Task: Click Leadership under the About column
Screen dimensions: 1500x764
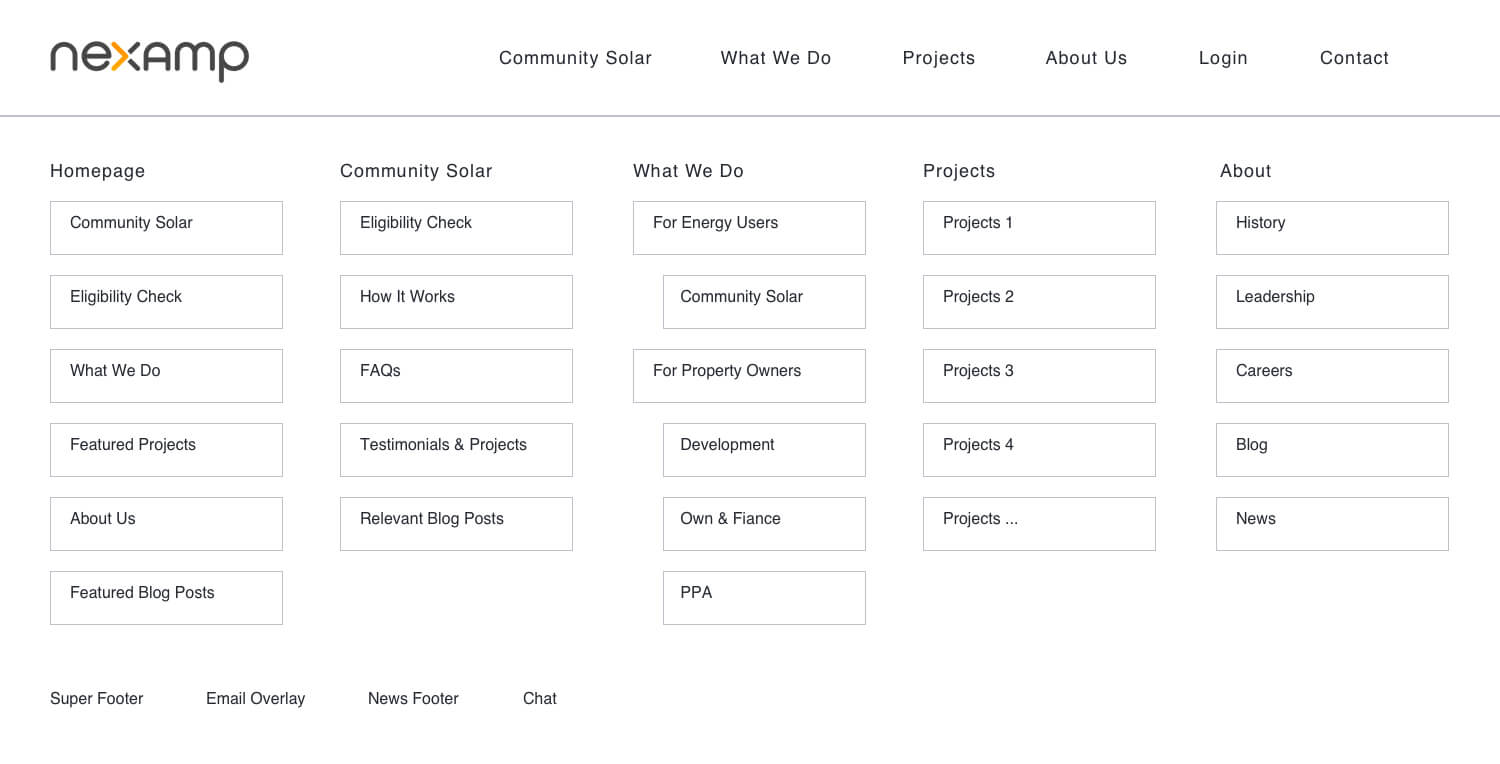Action: pyautogui.click(x=1332, y=301)
